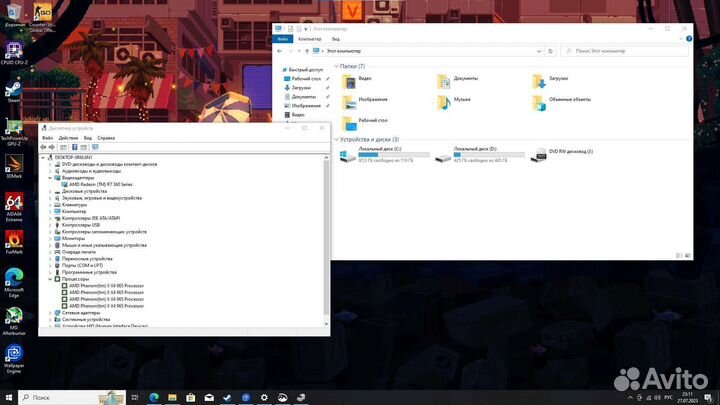The image size is (720, 405).
Task: Open the 3DMark desktop shortcut
Action: [14, 162]
